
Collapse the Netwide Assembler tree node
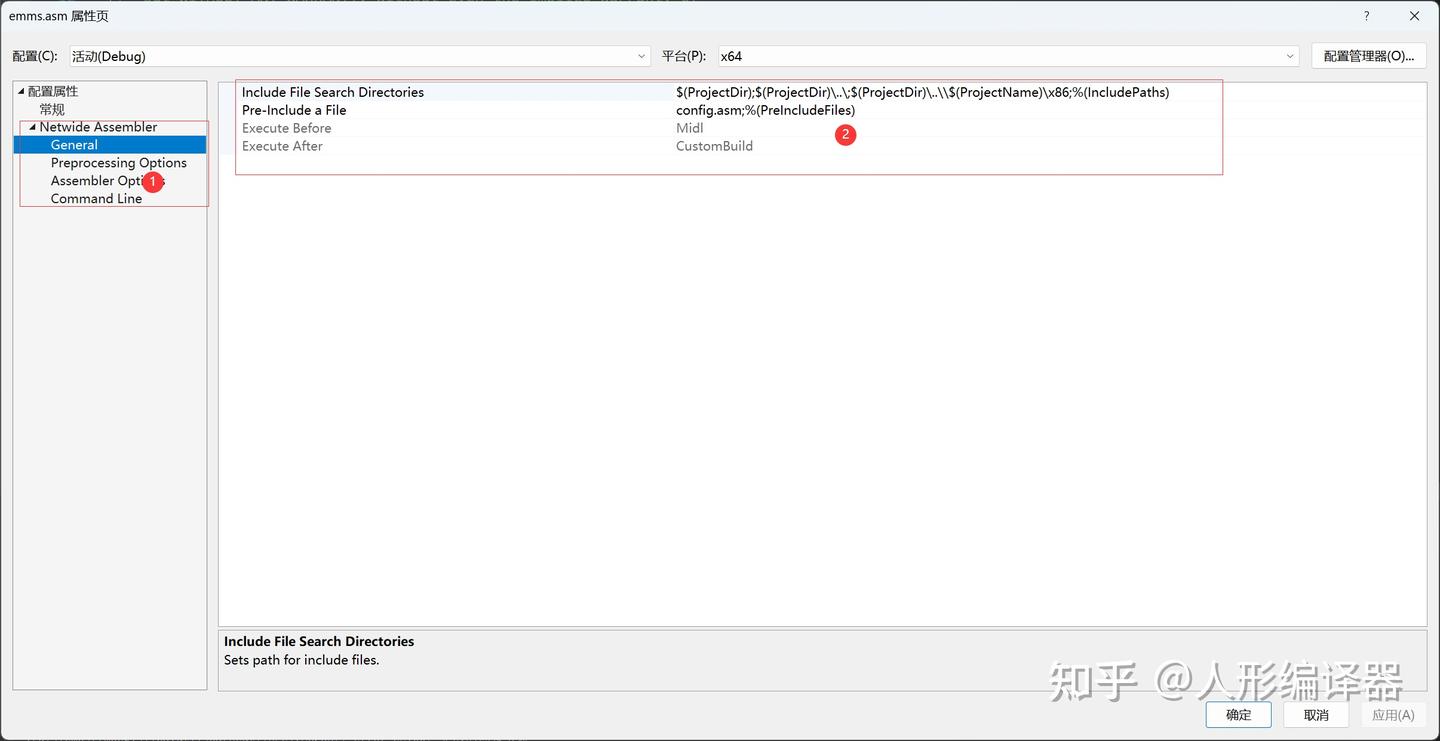(x=32, y=126)
